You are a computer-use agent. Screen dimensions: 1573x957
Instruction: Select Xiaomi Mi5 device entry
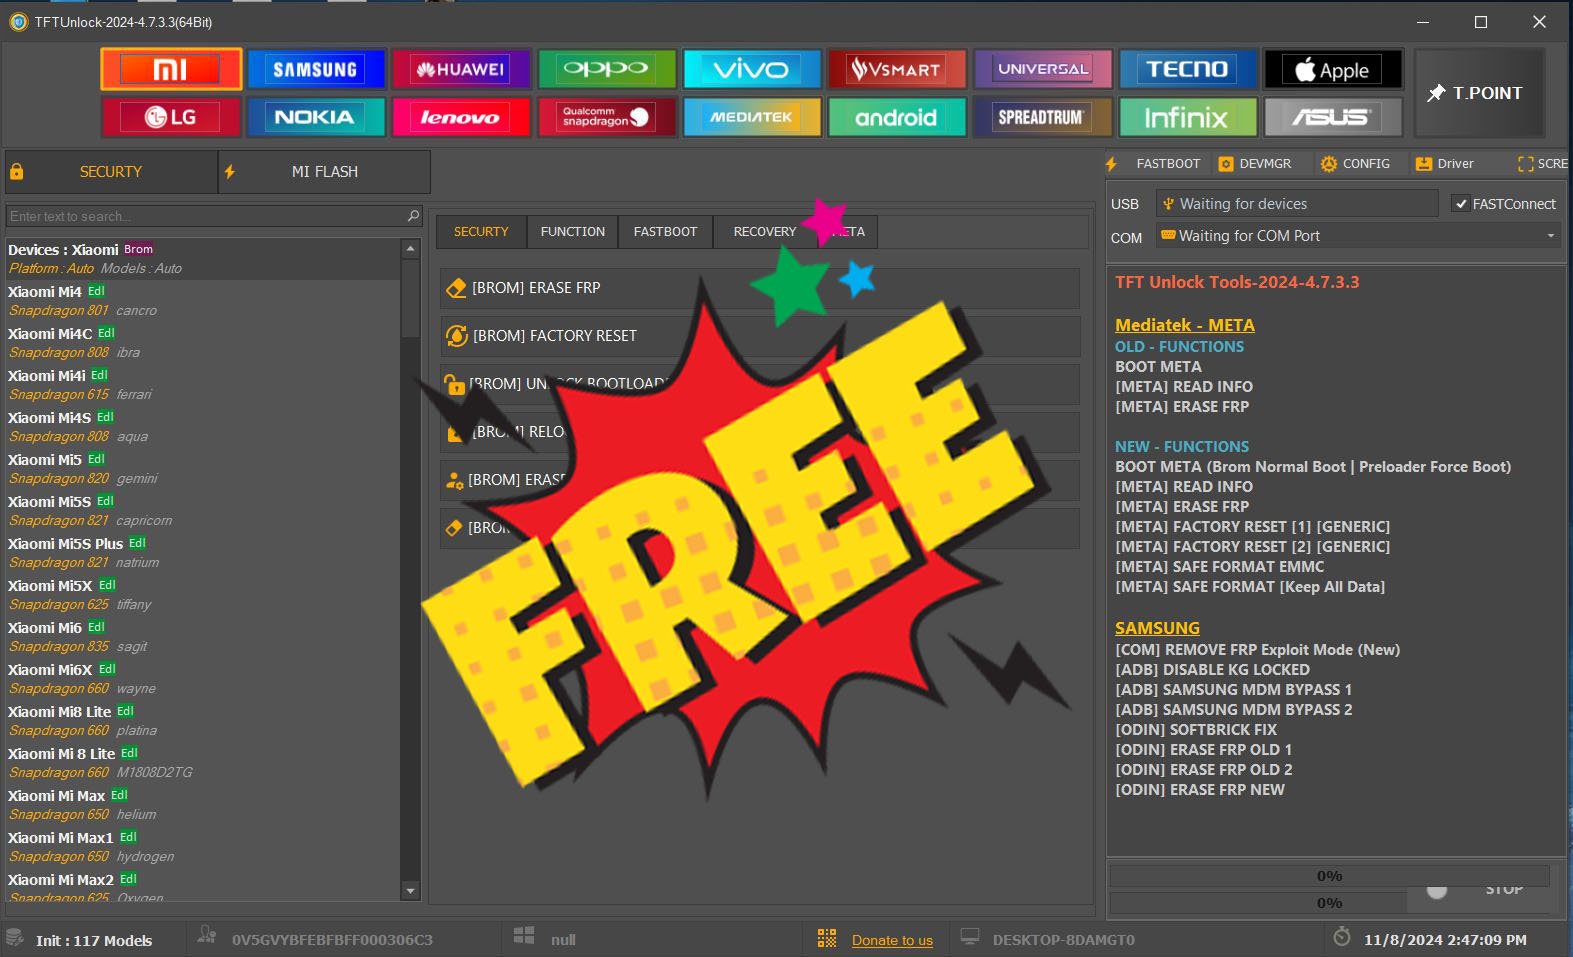pyautogui.click(x=202, y=468)
